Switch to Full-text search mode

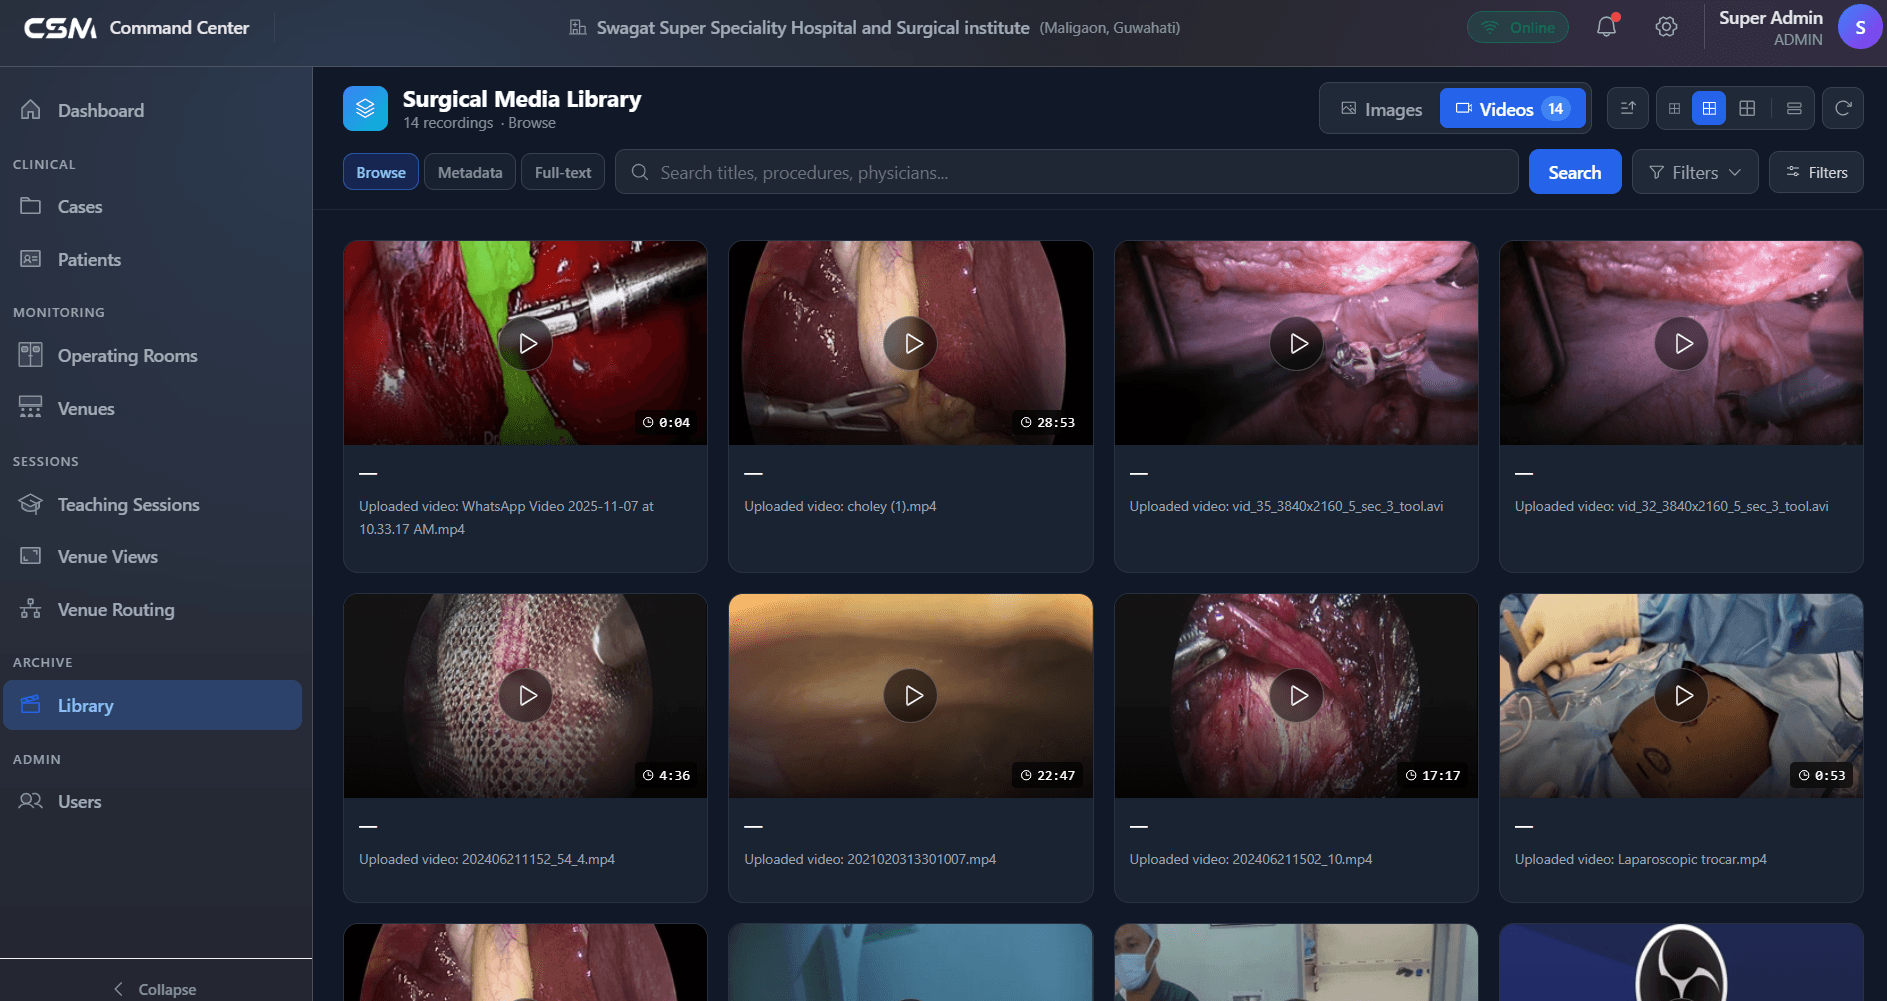563,172
